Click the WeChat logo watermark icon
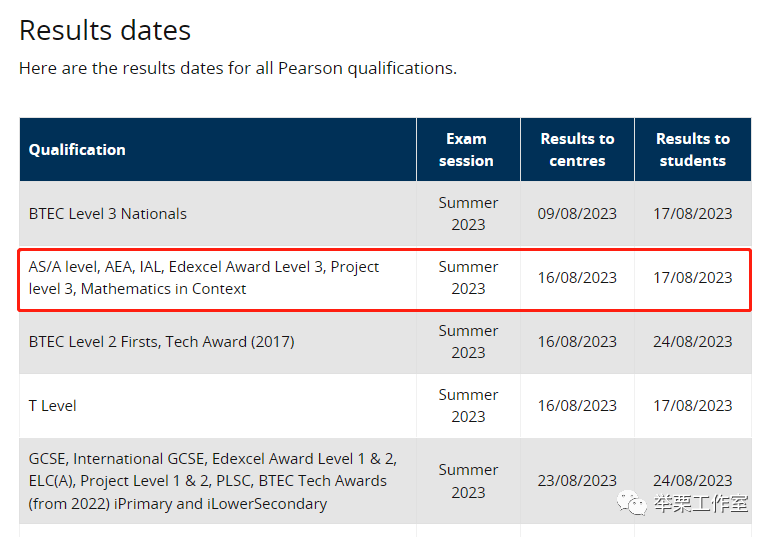 click(632, 503)
